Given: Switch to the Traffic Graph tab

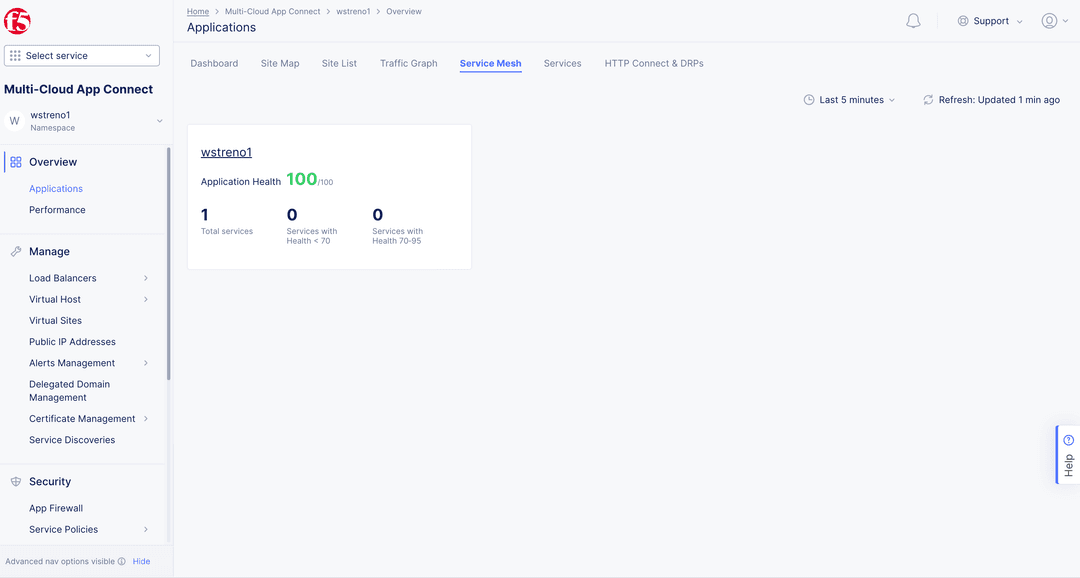Looking at the screenshot, I should [408, 63].
